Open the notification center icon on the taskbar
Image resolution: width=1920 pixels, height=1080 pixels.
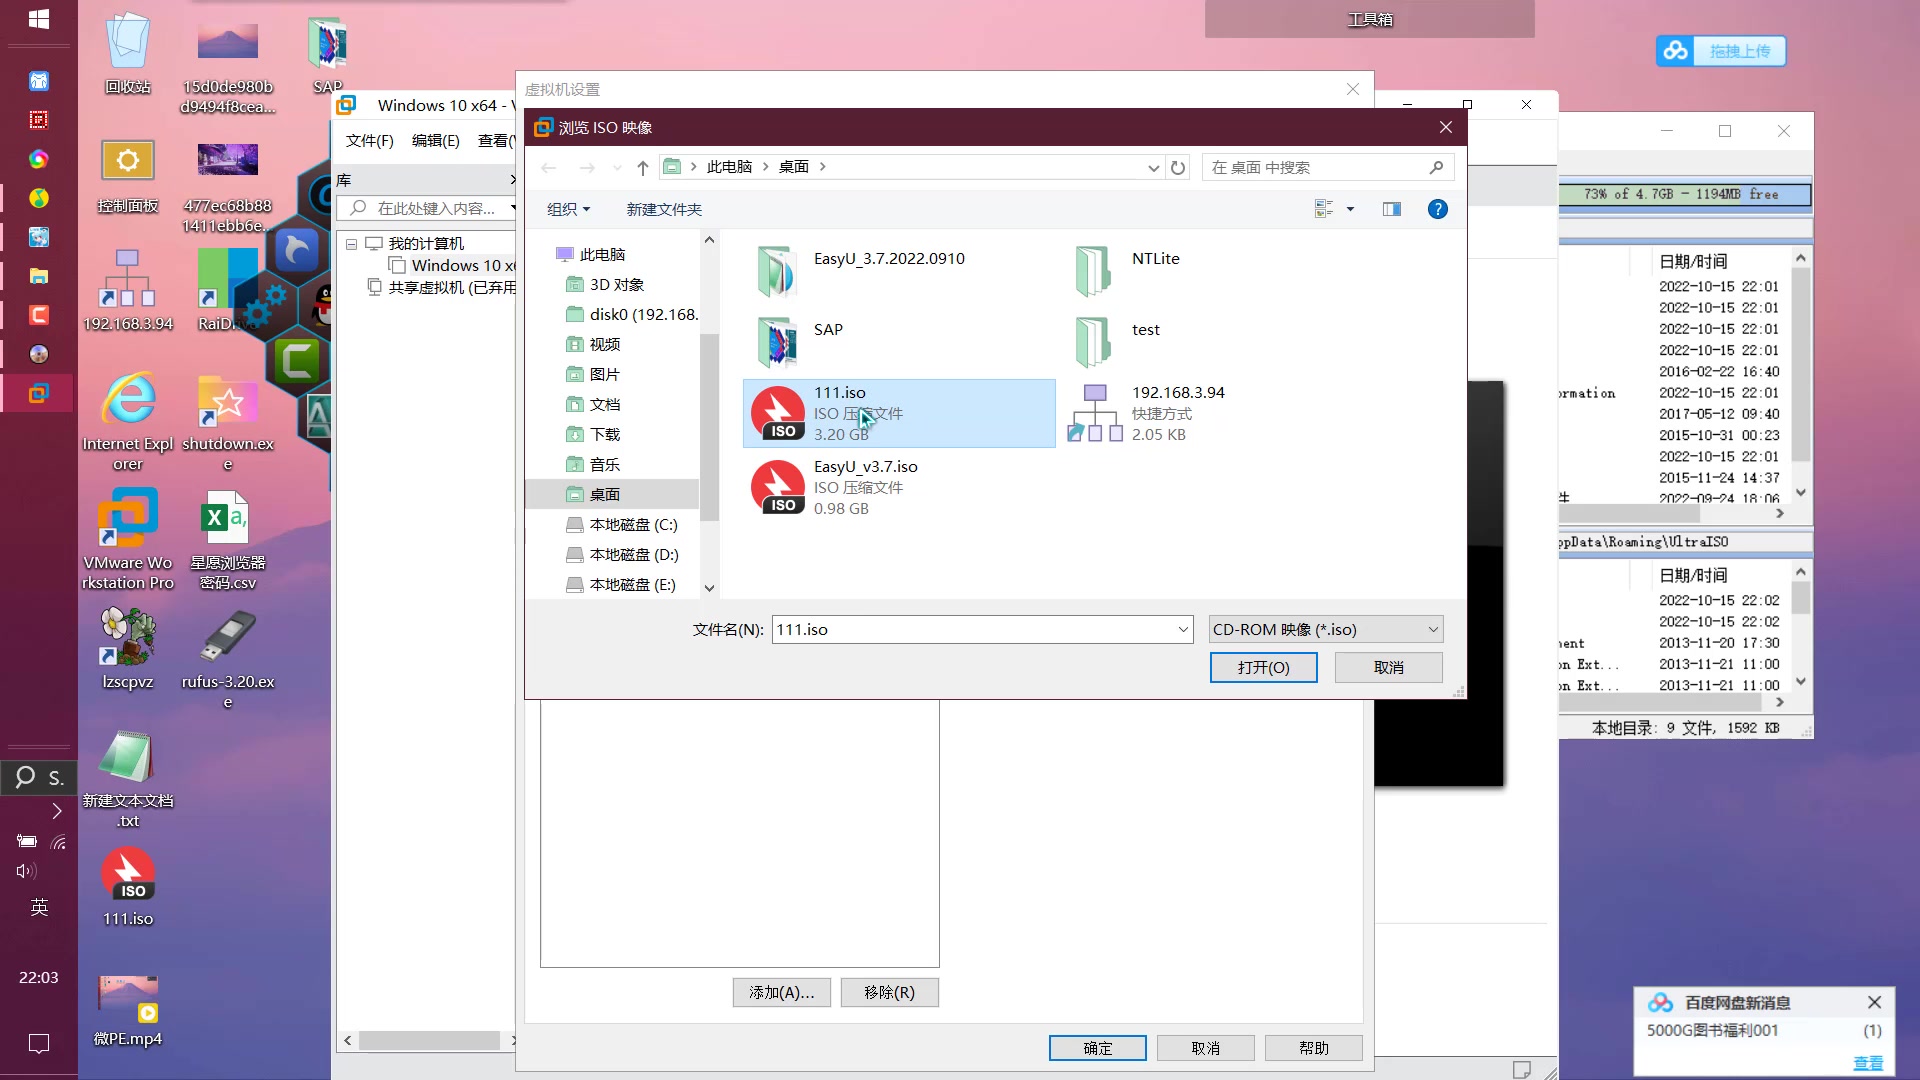[x=39, y=1044]
